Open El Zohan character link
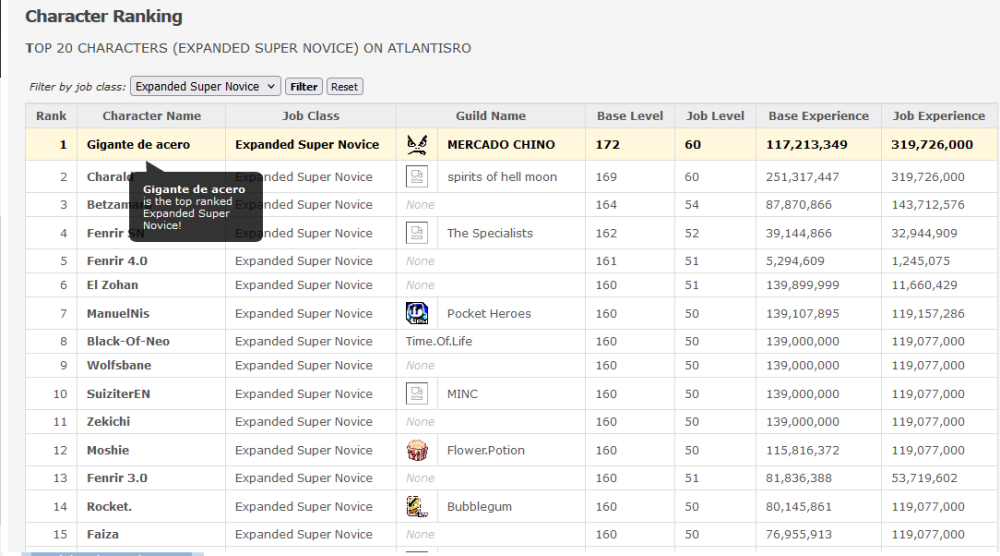The height and width of the screenshot is (556, 1000). (x=114, y=285)
